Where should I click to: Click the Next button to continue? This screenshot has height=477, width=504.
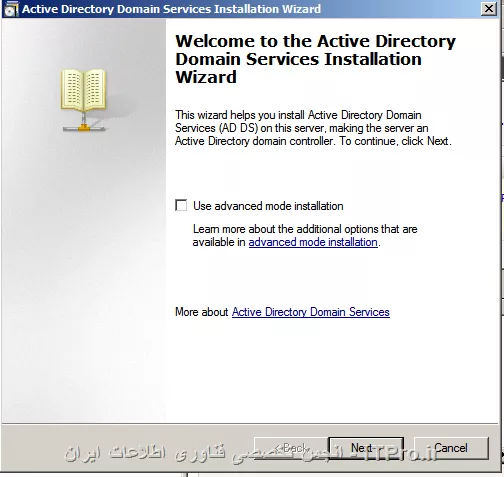point(366,448)
